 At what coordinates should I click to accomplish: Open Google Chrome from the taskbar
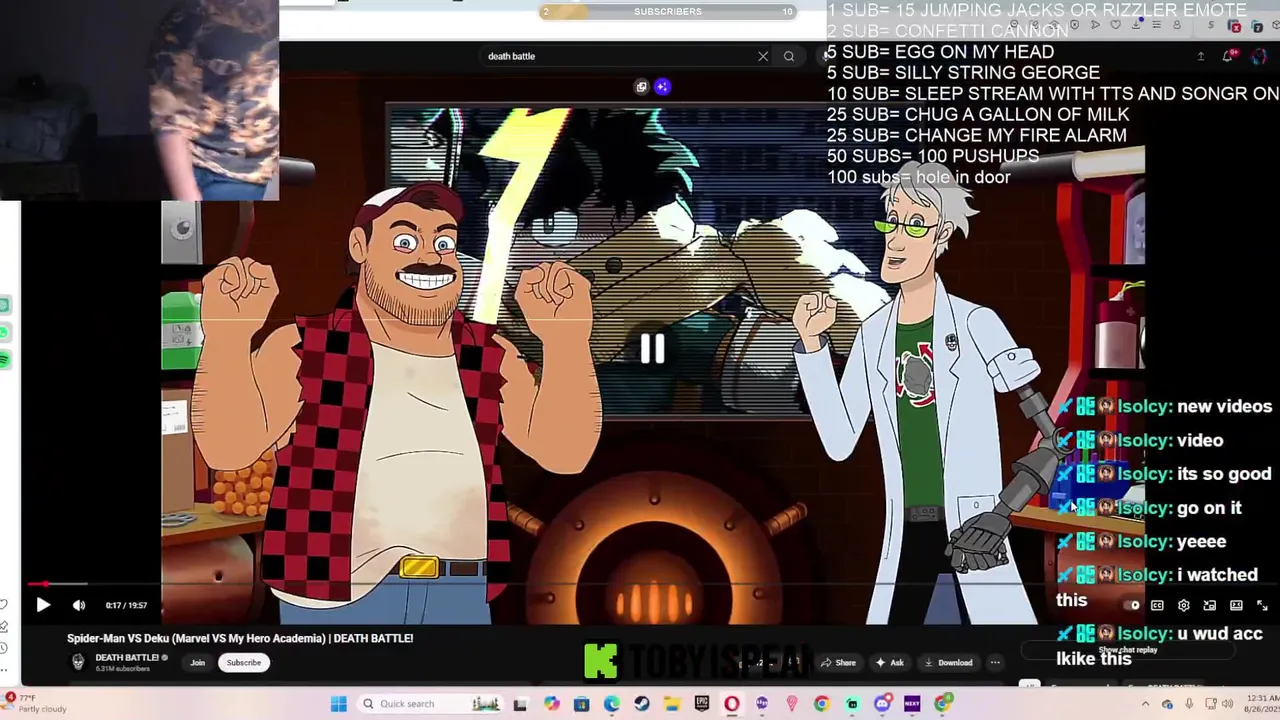[821, 704]
